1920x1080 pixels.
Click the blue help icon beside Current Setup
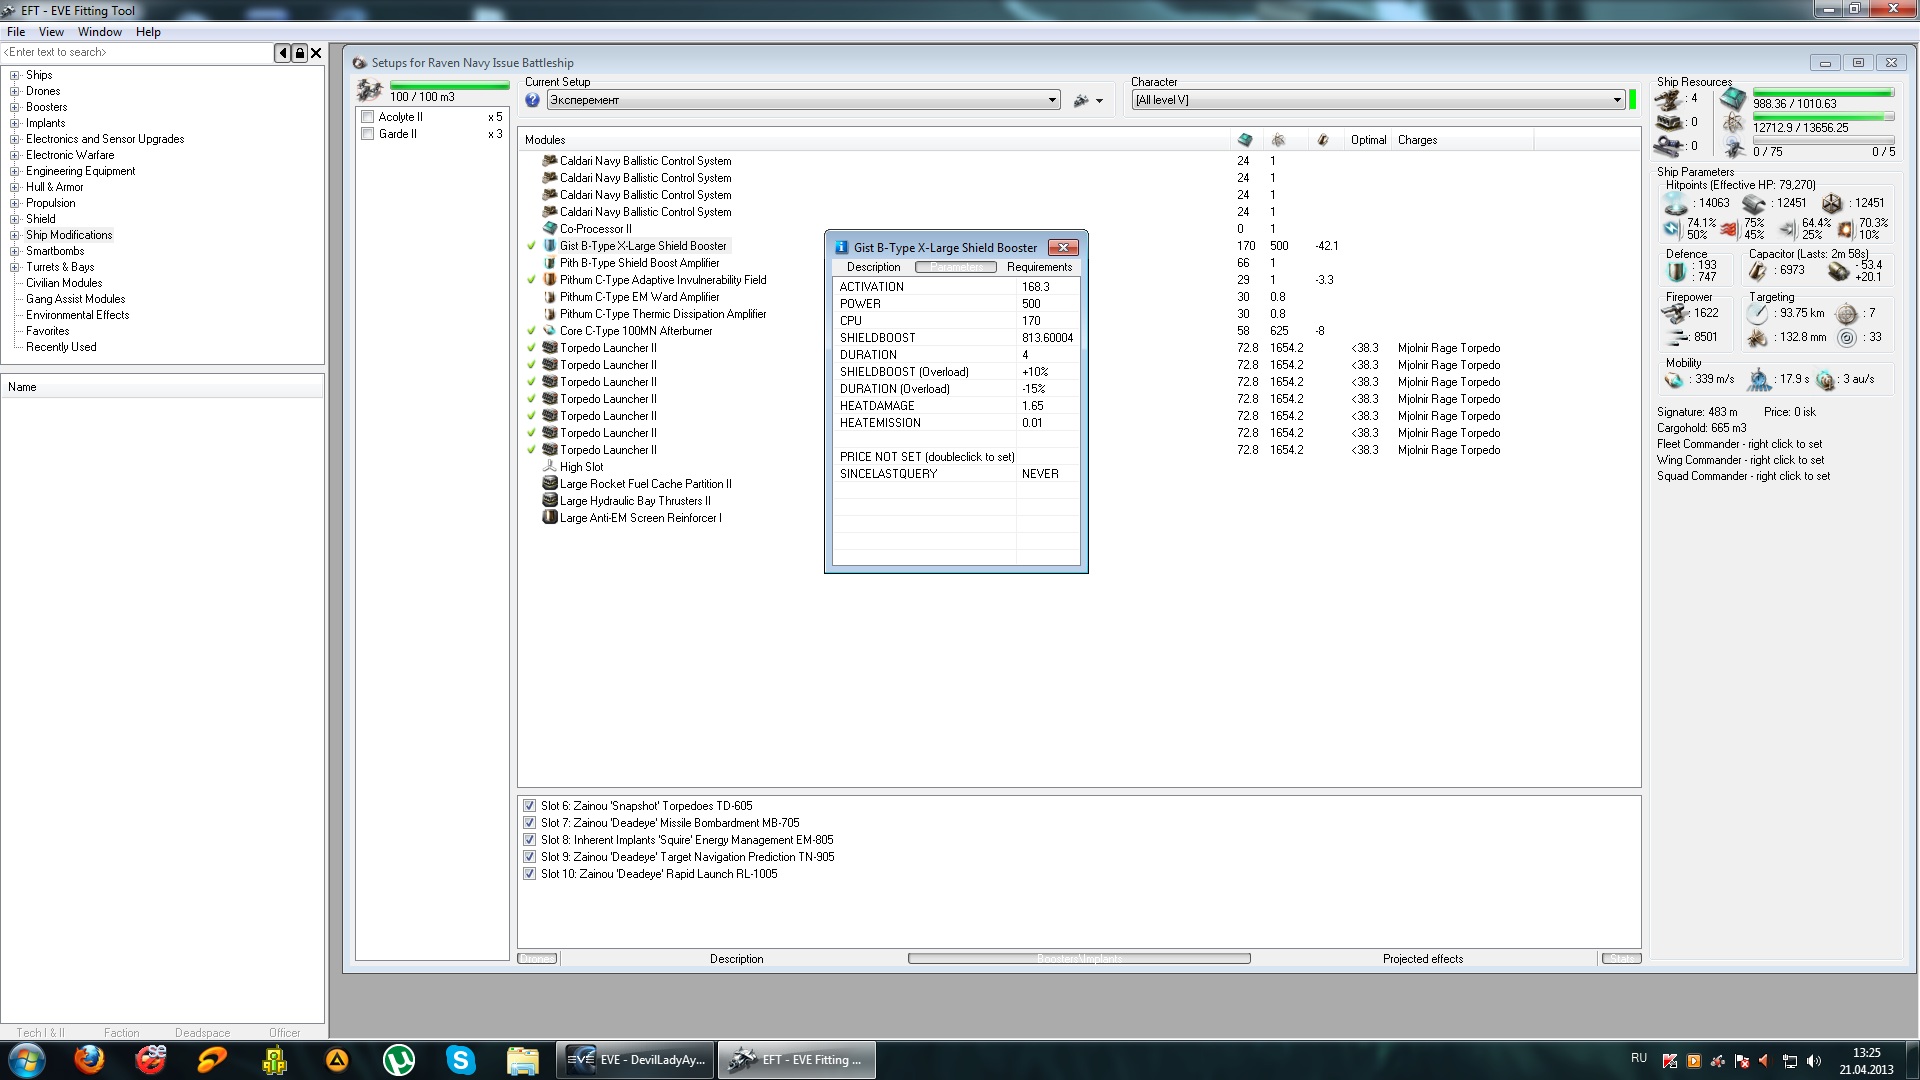coord(533,100)
